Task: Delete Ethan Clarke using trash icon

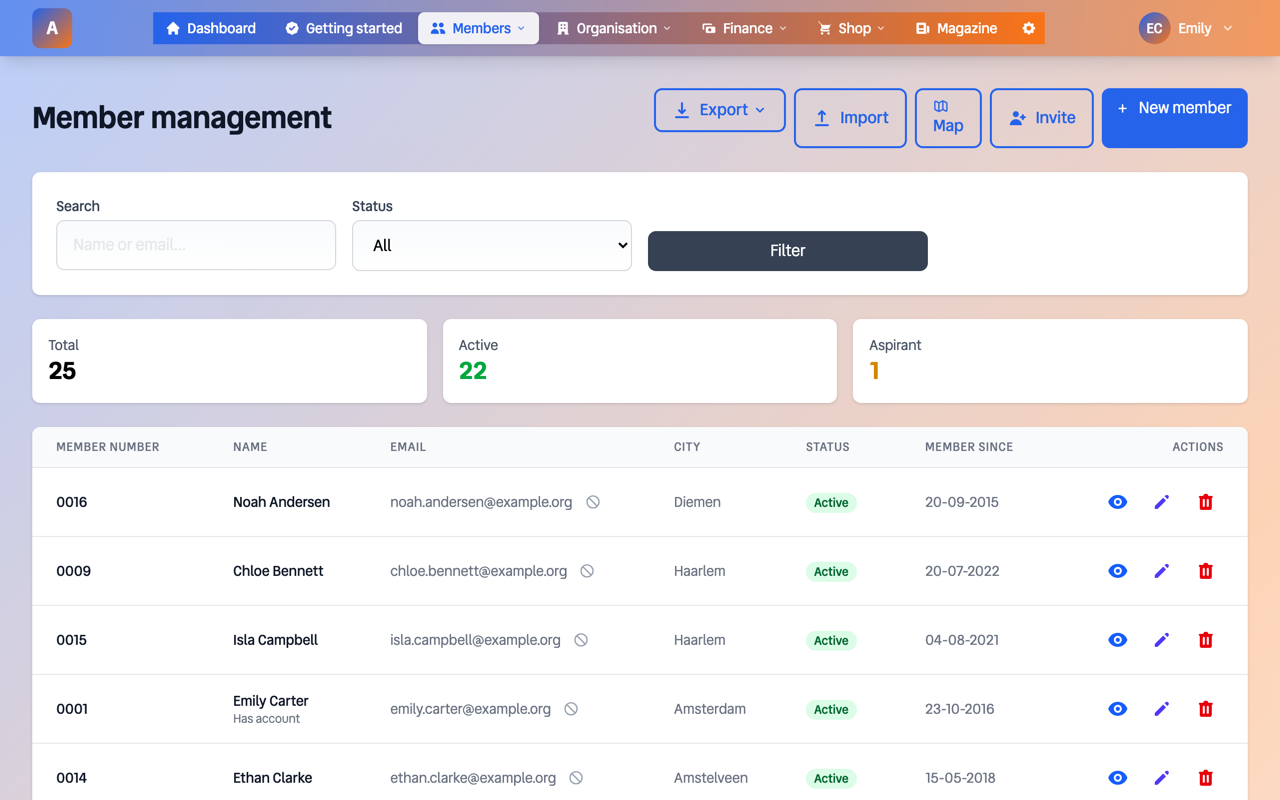Action: (1206, 778)
